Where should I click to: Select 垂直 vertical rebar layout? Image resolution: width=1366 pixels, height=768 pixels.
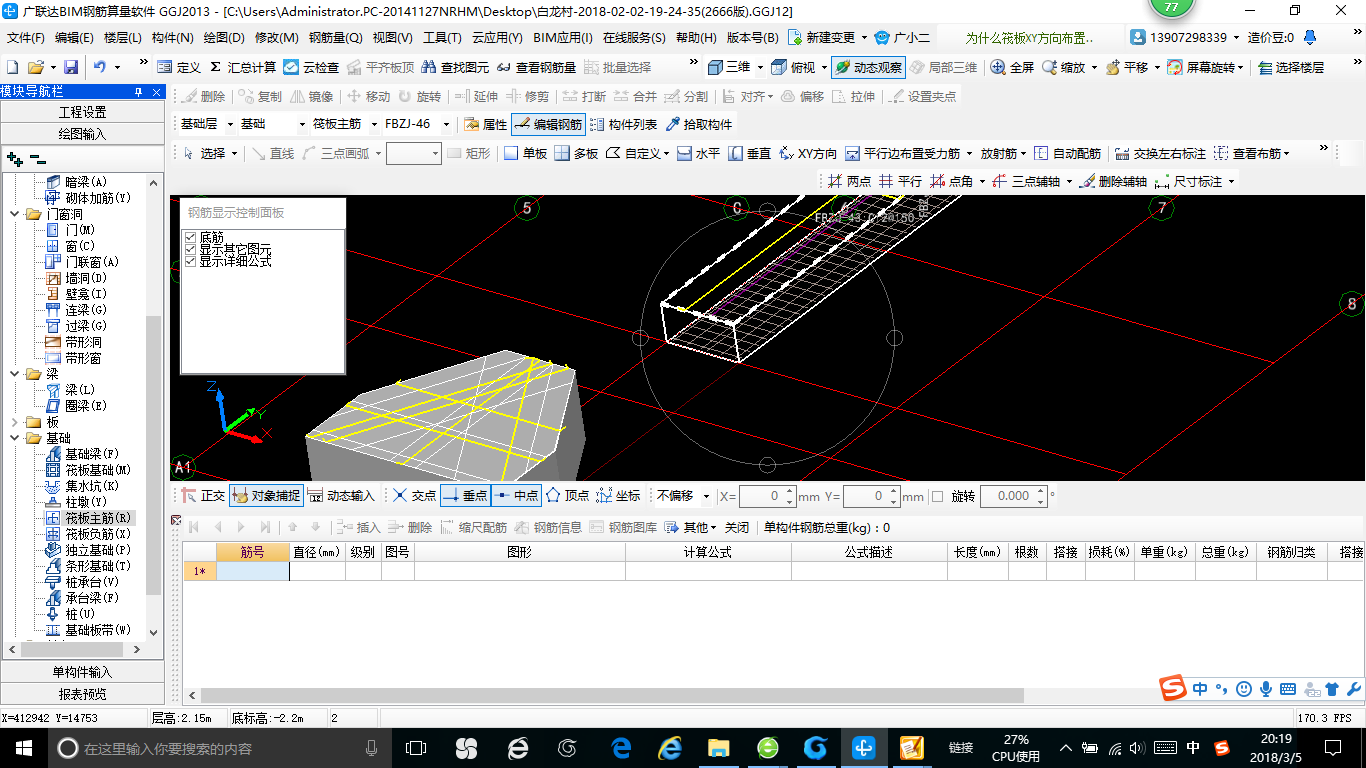coord(749,153)
